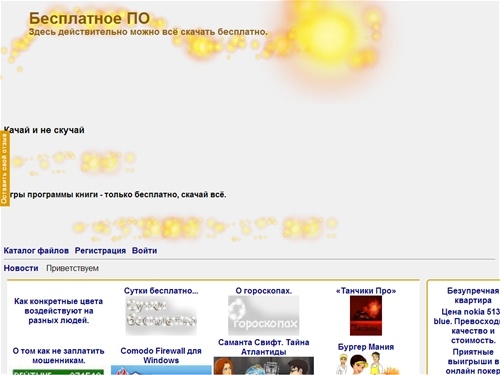The height and width of the screenshot is (375, 500).
Task: Select the Приветствуем text
Action: point(72,268)
